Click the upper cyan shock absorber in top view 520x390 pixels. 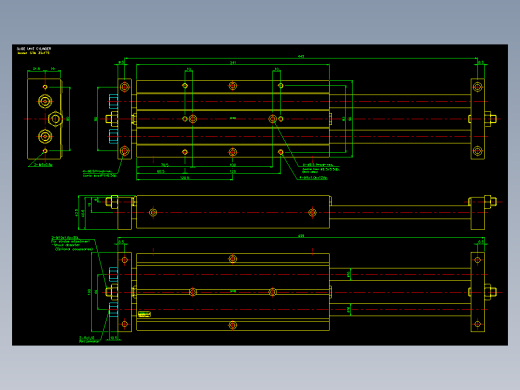(x=113, y=101)
